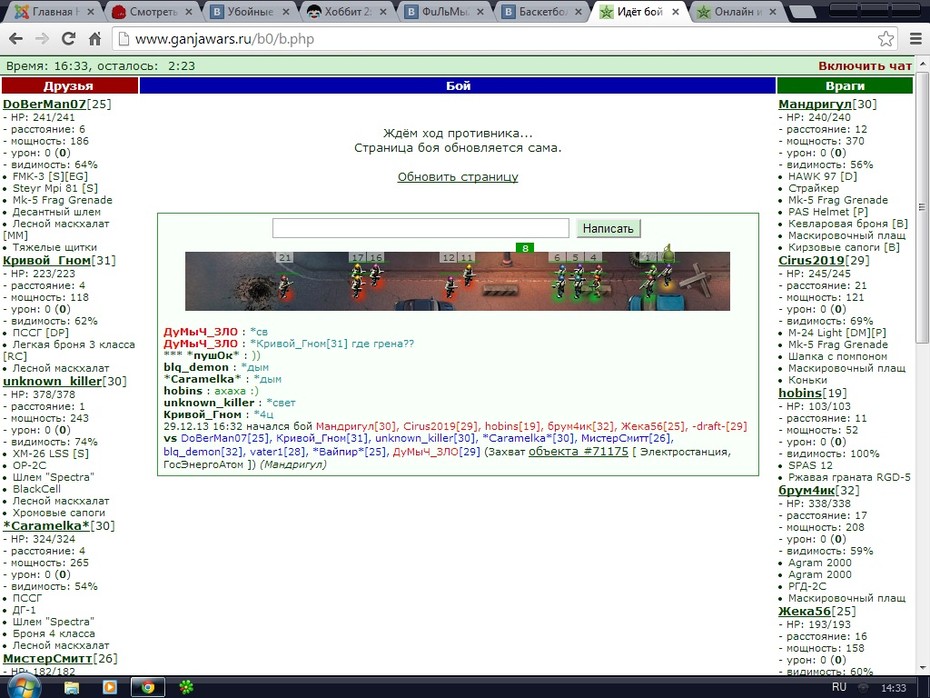The height and width of the screenshot is (698, 930).
Task: Open unknown_killer player profile link
Action: tap(52, 381)
